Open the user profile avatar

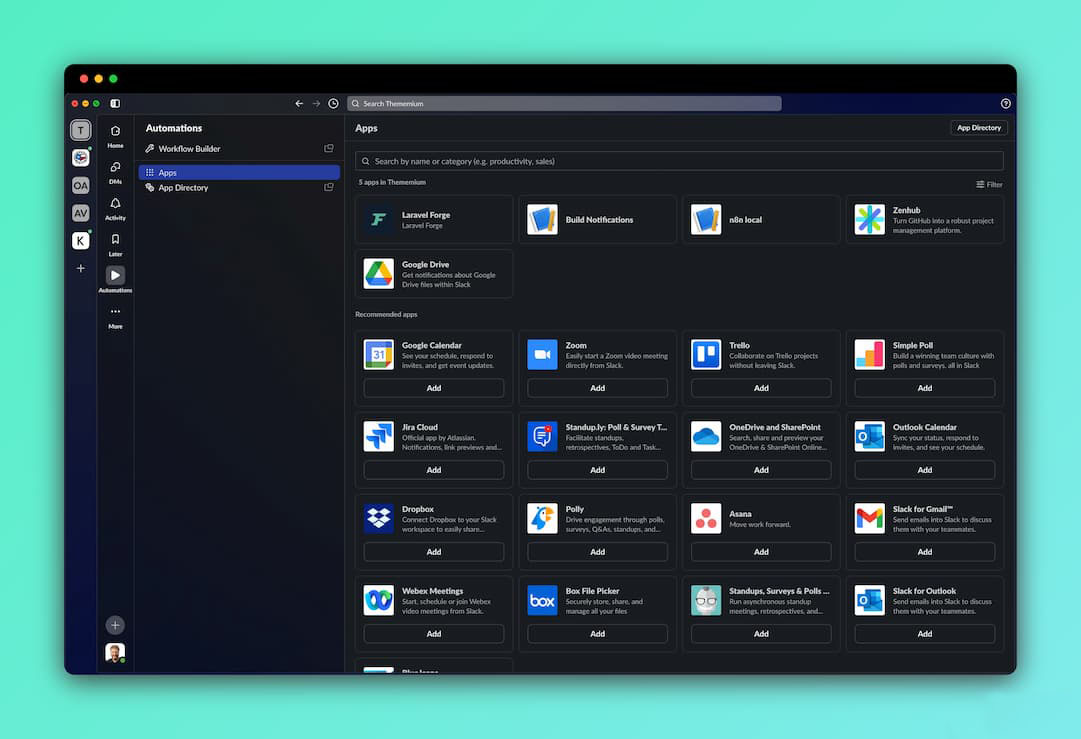point(115,652)
